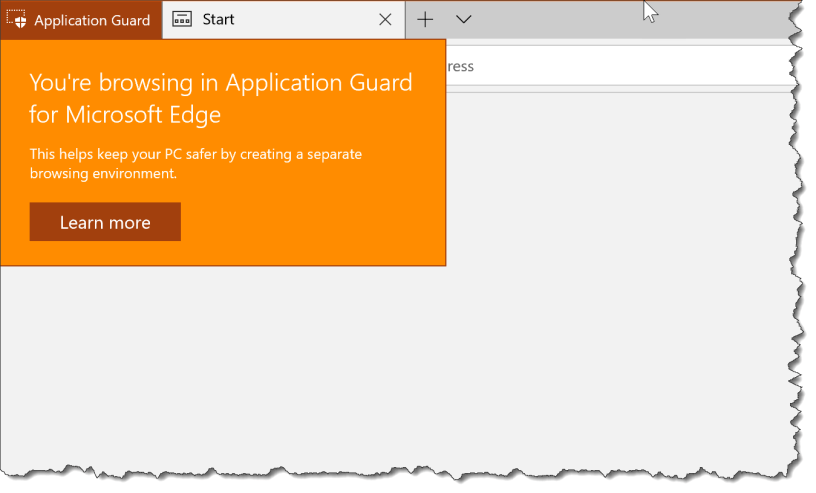Screen dimensions: 816x493
Task: Click the "You're browsing in Application Guard" heading
Action: 221,82
